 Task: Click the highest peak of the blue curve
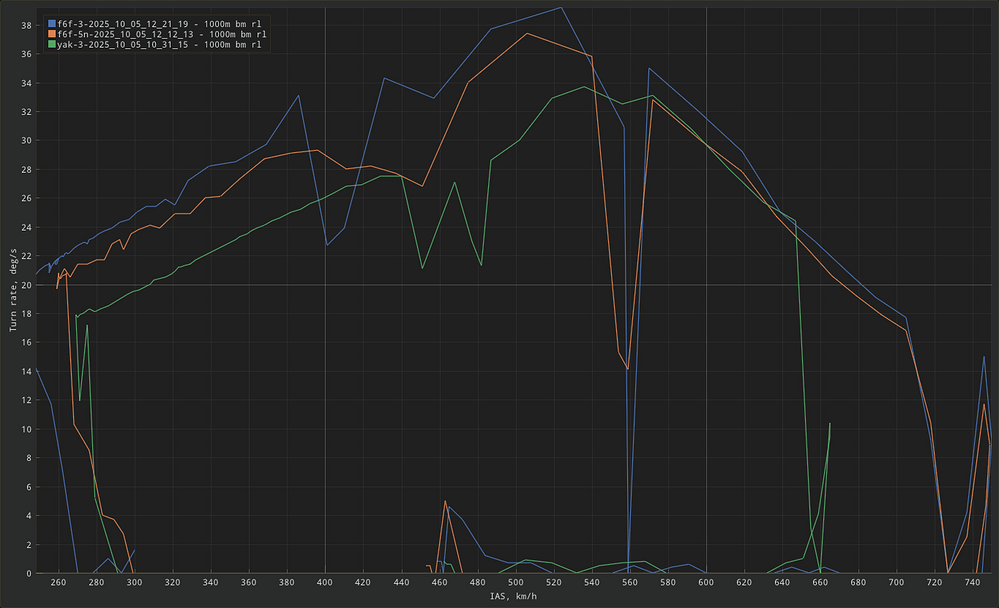(x=561, y=7)
